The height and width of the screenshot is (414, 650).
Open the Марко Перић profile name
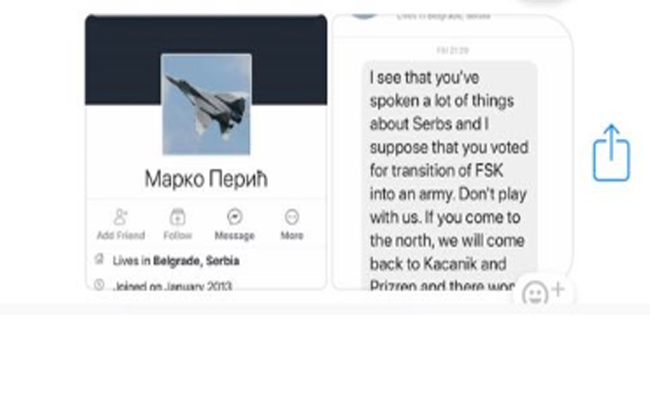(206, 179)
